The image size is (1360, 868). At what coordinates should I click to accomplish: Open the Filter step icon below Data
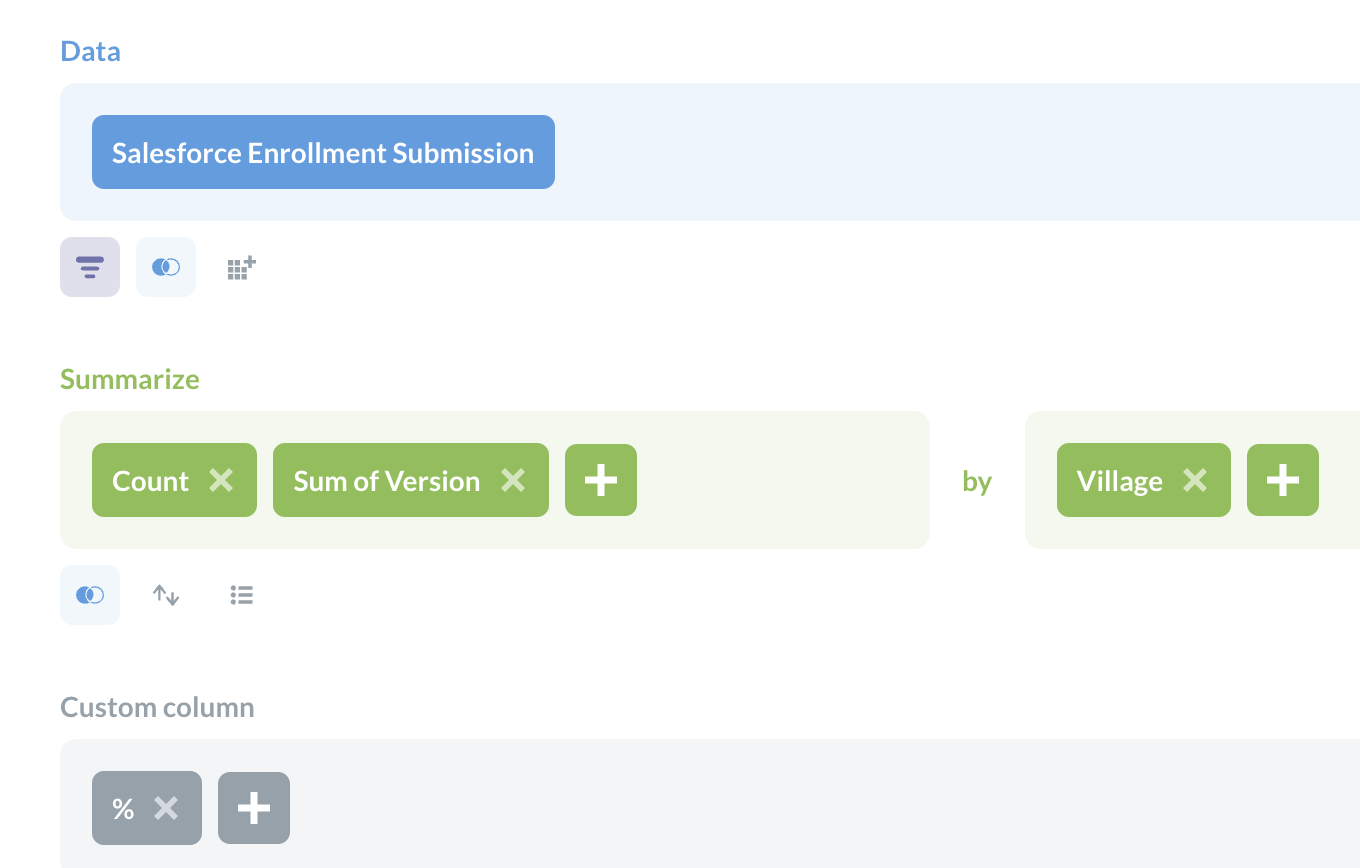tap(89, 267)
